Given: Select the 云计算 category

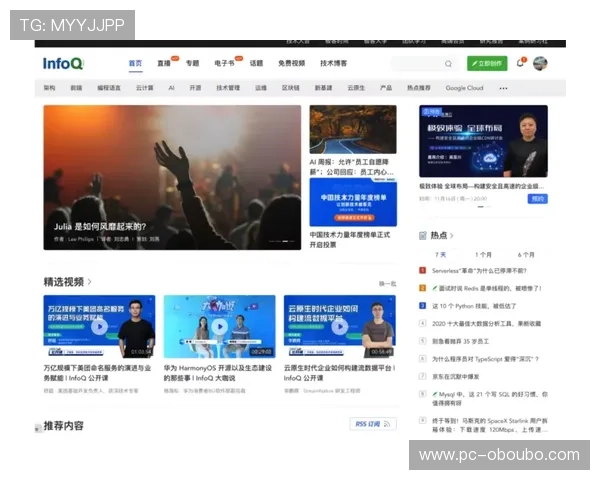Looking at the screenshot, I should pos(145,88).
